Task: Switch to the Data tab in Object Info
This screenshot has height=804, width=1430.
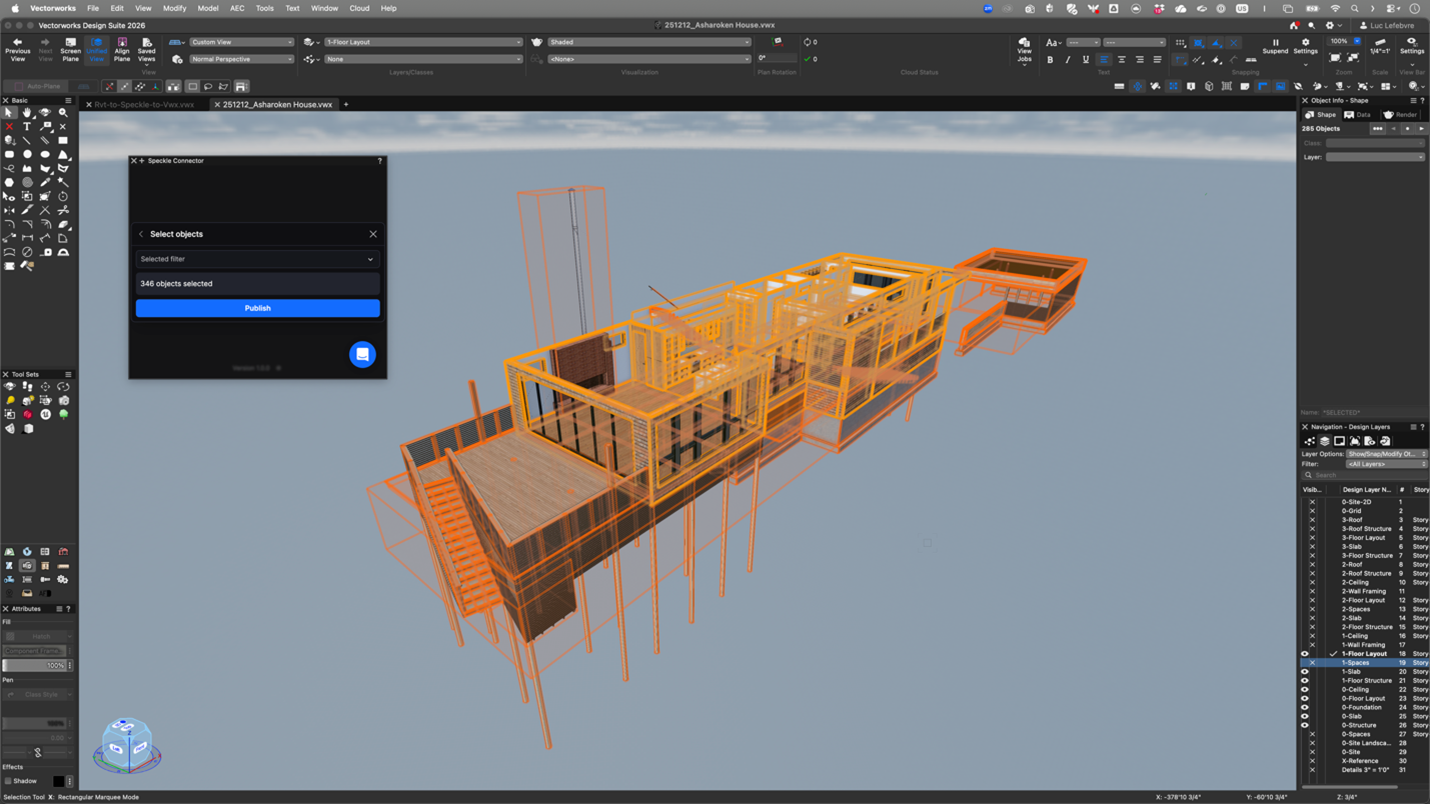Action: [1356, 115]
